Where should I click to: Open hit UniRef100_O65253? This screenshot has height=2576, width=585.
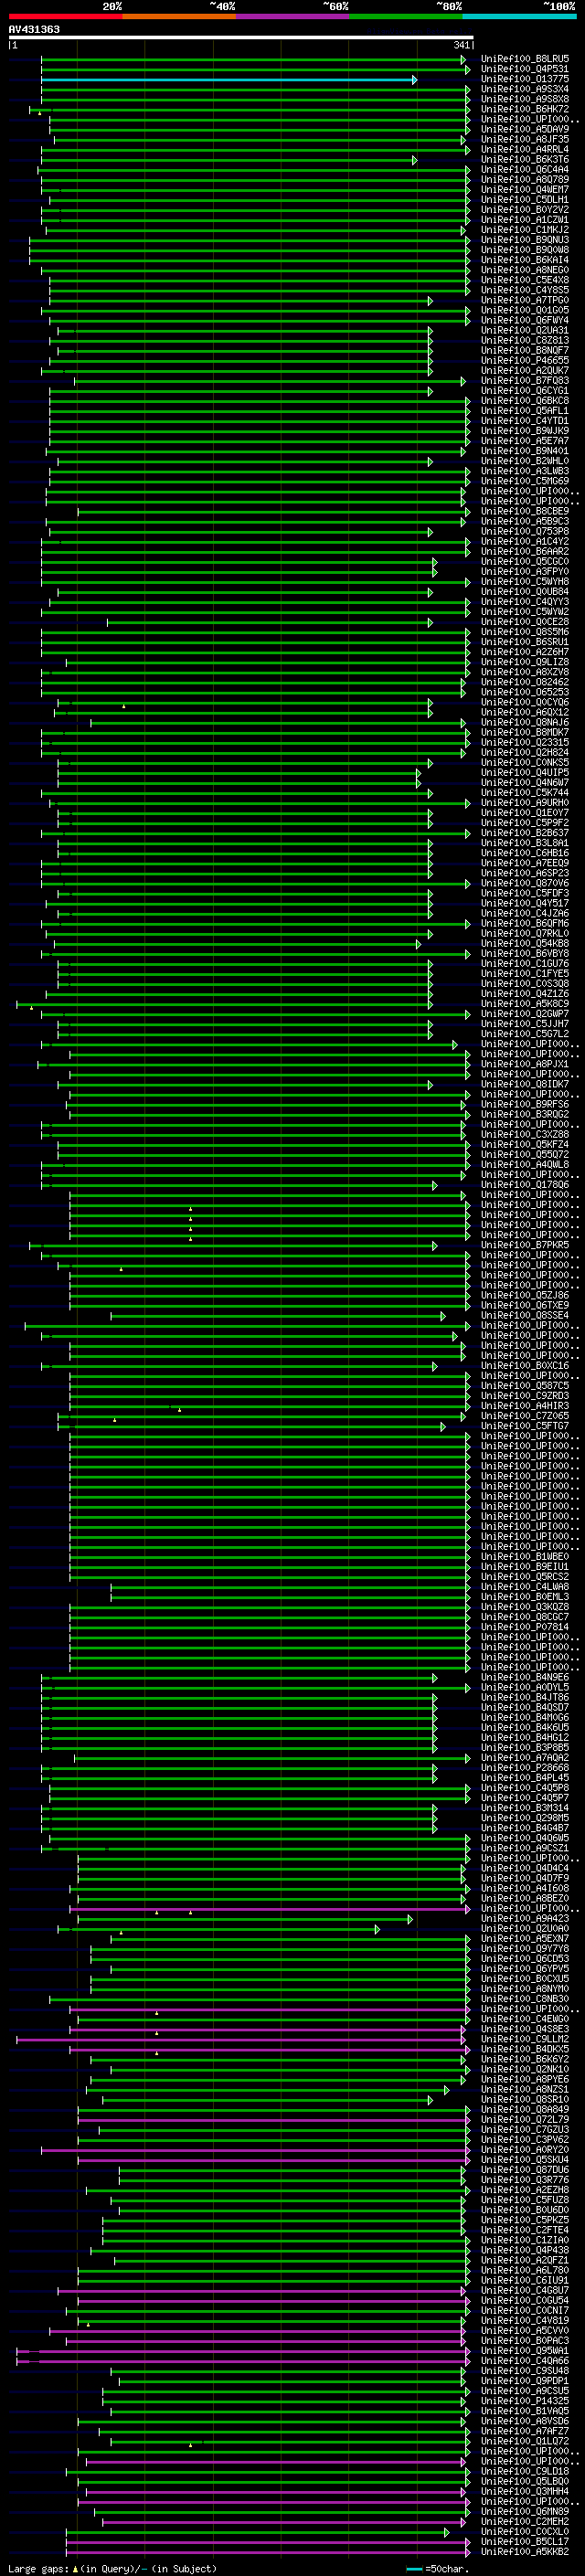(x=524, y=692)
